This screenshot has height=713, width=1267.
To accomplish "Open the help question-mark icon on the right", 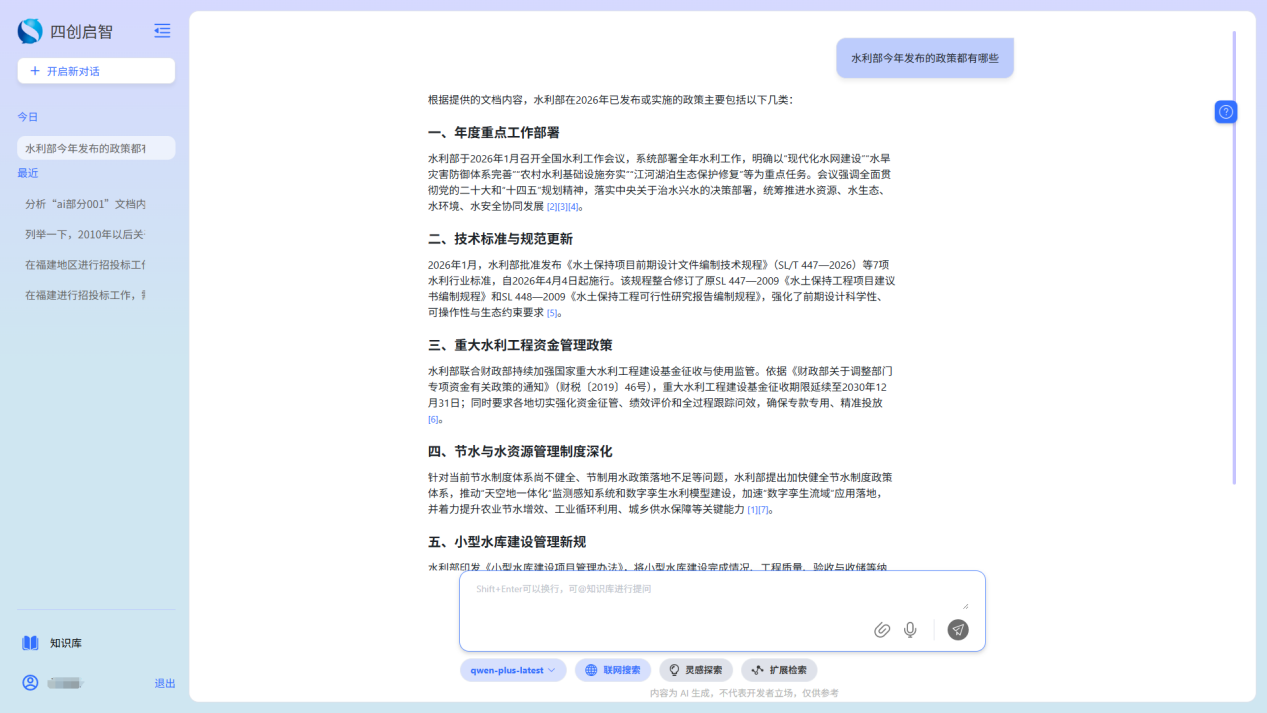I will pos(1225,111).
